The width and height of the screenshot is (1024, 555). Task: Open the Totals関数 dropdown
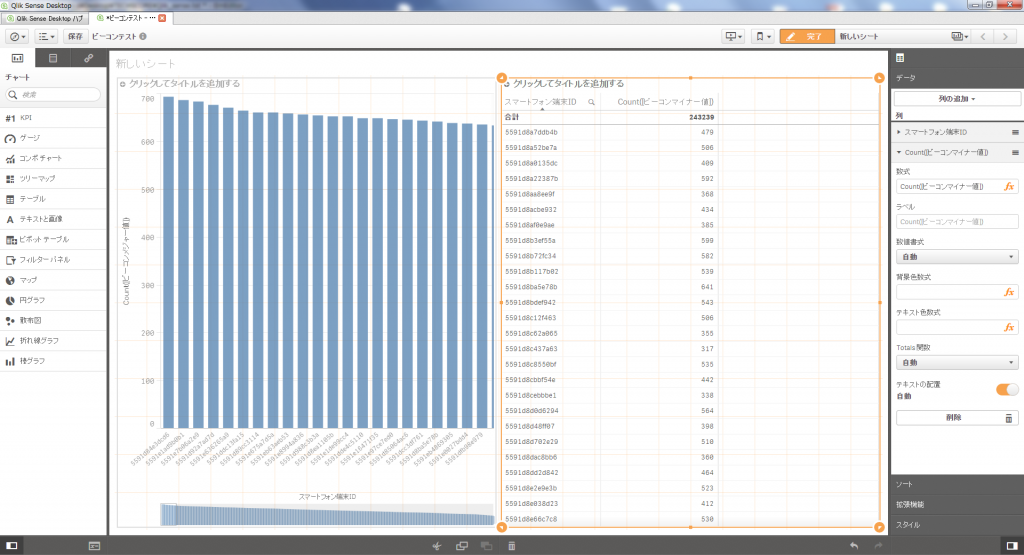click(x=957, y=362)
